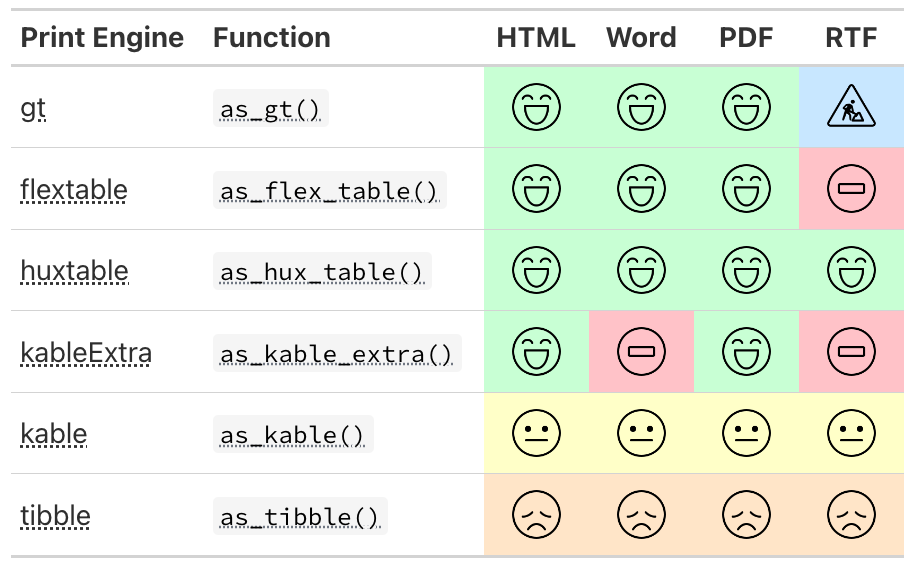Viewport: 913px width, 564px height.
Task: Click the neutral face for kable Word
Action: tap(641, 433)
